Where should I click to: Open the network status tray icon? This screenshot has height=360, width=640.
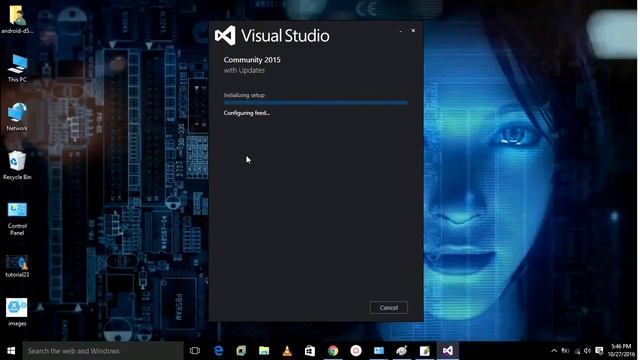point(577,351)
